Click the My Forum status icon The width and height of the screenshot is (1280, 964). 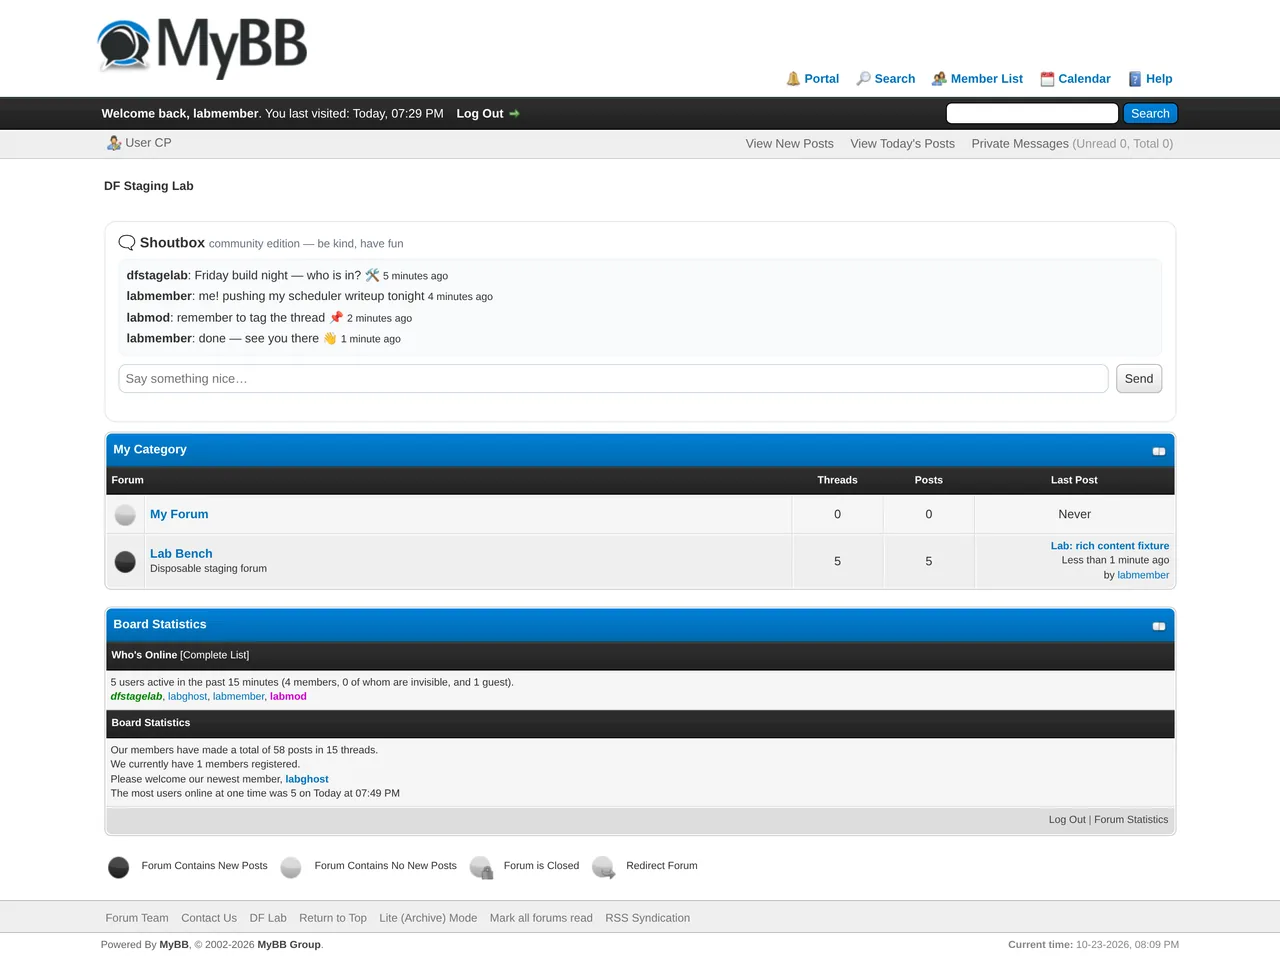125,515
